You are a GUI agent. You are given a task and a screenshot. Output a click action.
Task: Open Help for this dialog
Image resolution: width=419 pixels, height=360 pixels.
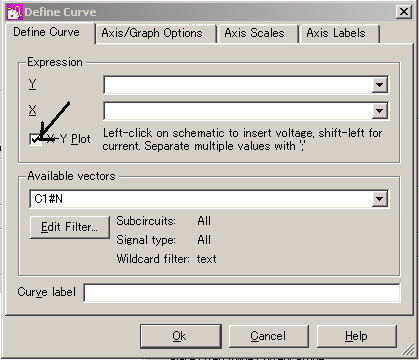[357, 336]
